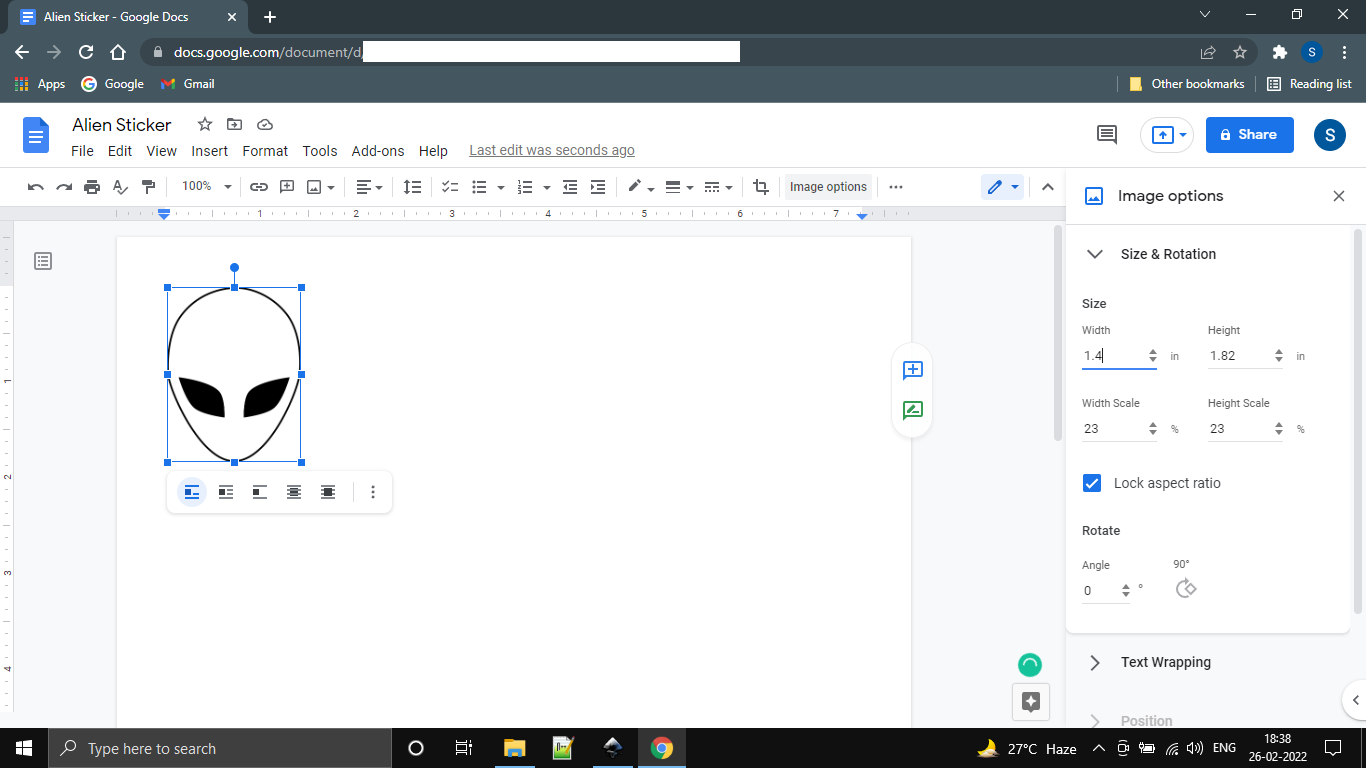Click the Share button

point(1249,134)
